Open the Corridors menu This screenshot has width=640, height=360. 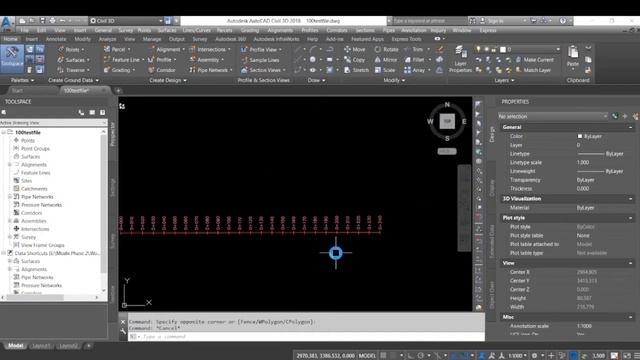click(x=337, y=30)
